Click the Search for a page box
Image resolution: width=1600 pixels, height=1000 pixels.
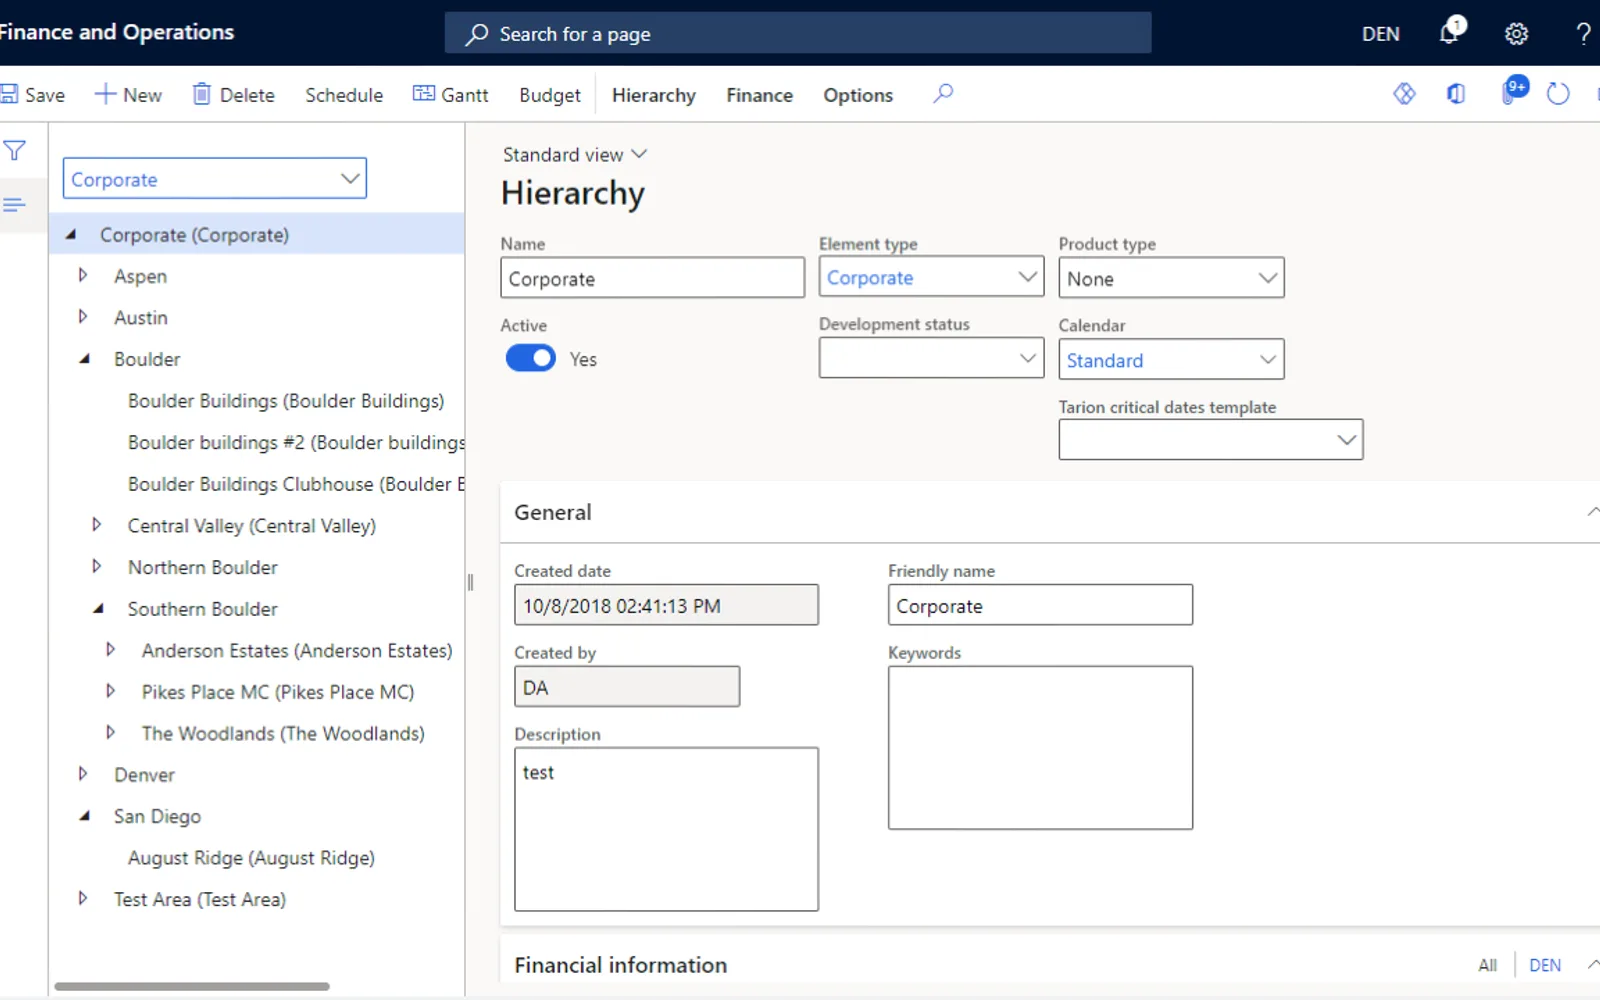(798, 34)
